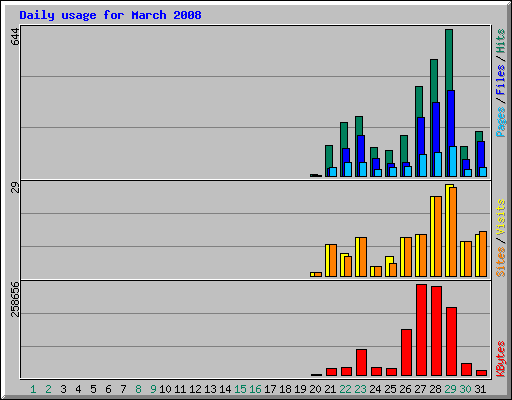Click the red KBytes legend label
512x400 pixels.
point(500,359)
